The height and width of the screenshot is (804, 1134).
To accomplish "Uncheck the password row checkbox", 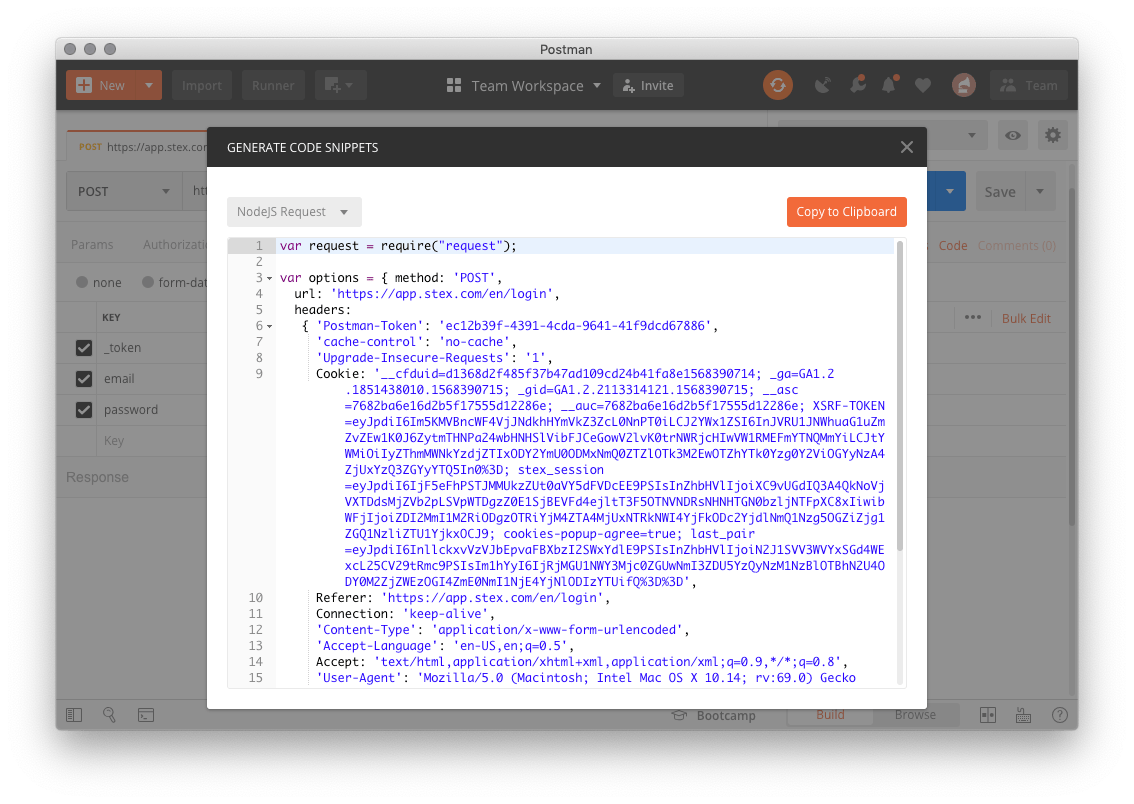I will (x=84, y=410).
